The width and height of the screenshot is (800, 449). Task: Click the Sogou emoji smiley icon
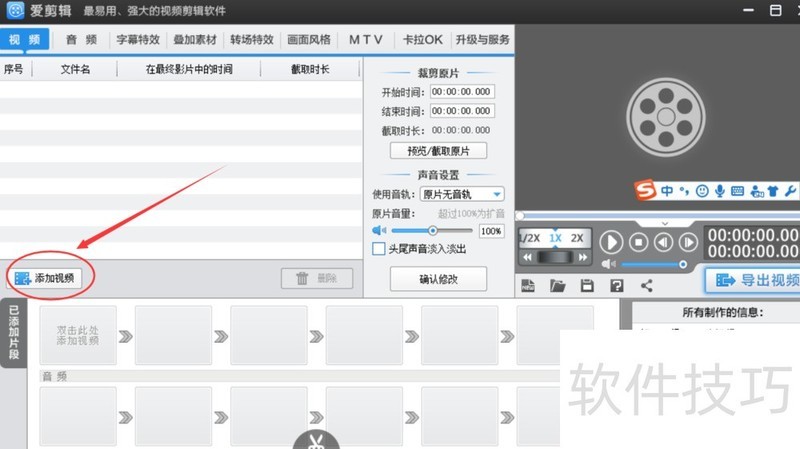[x=702, y=191]
